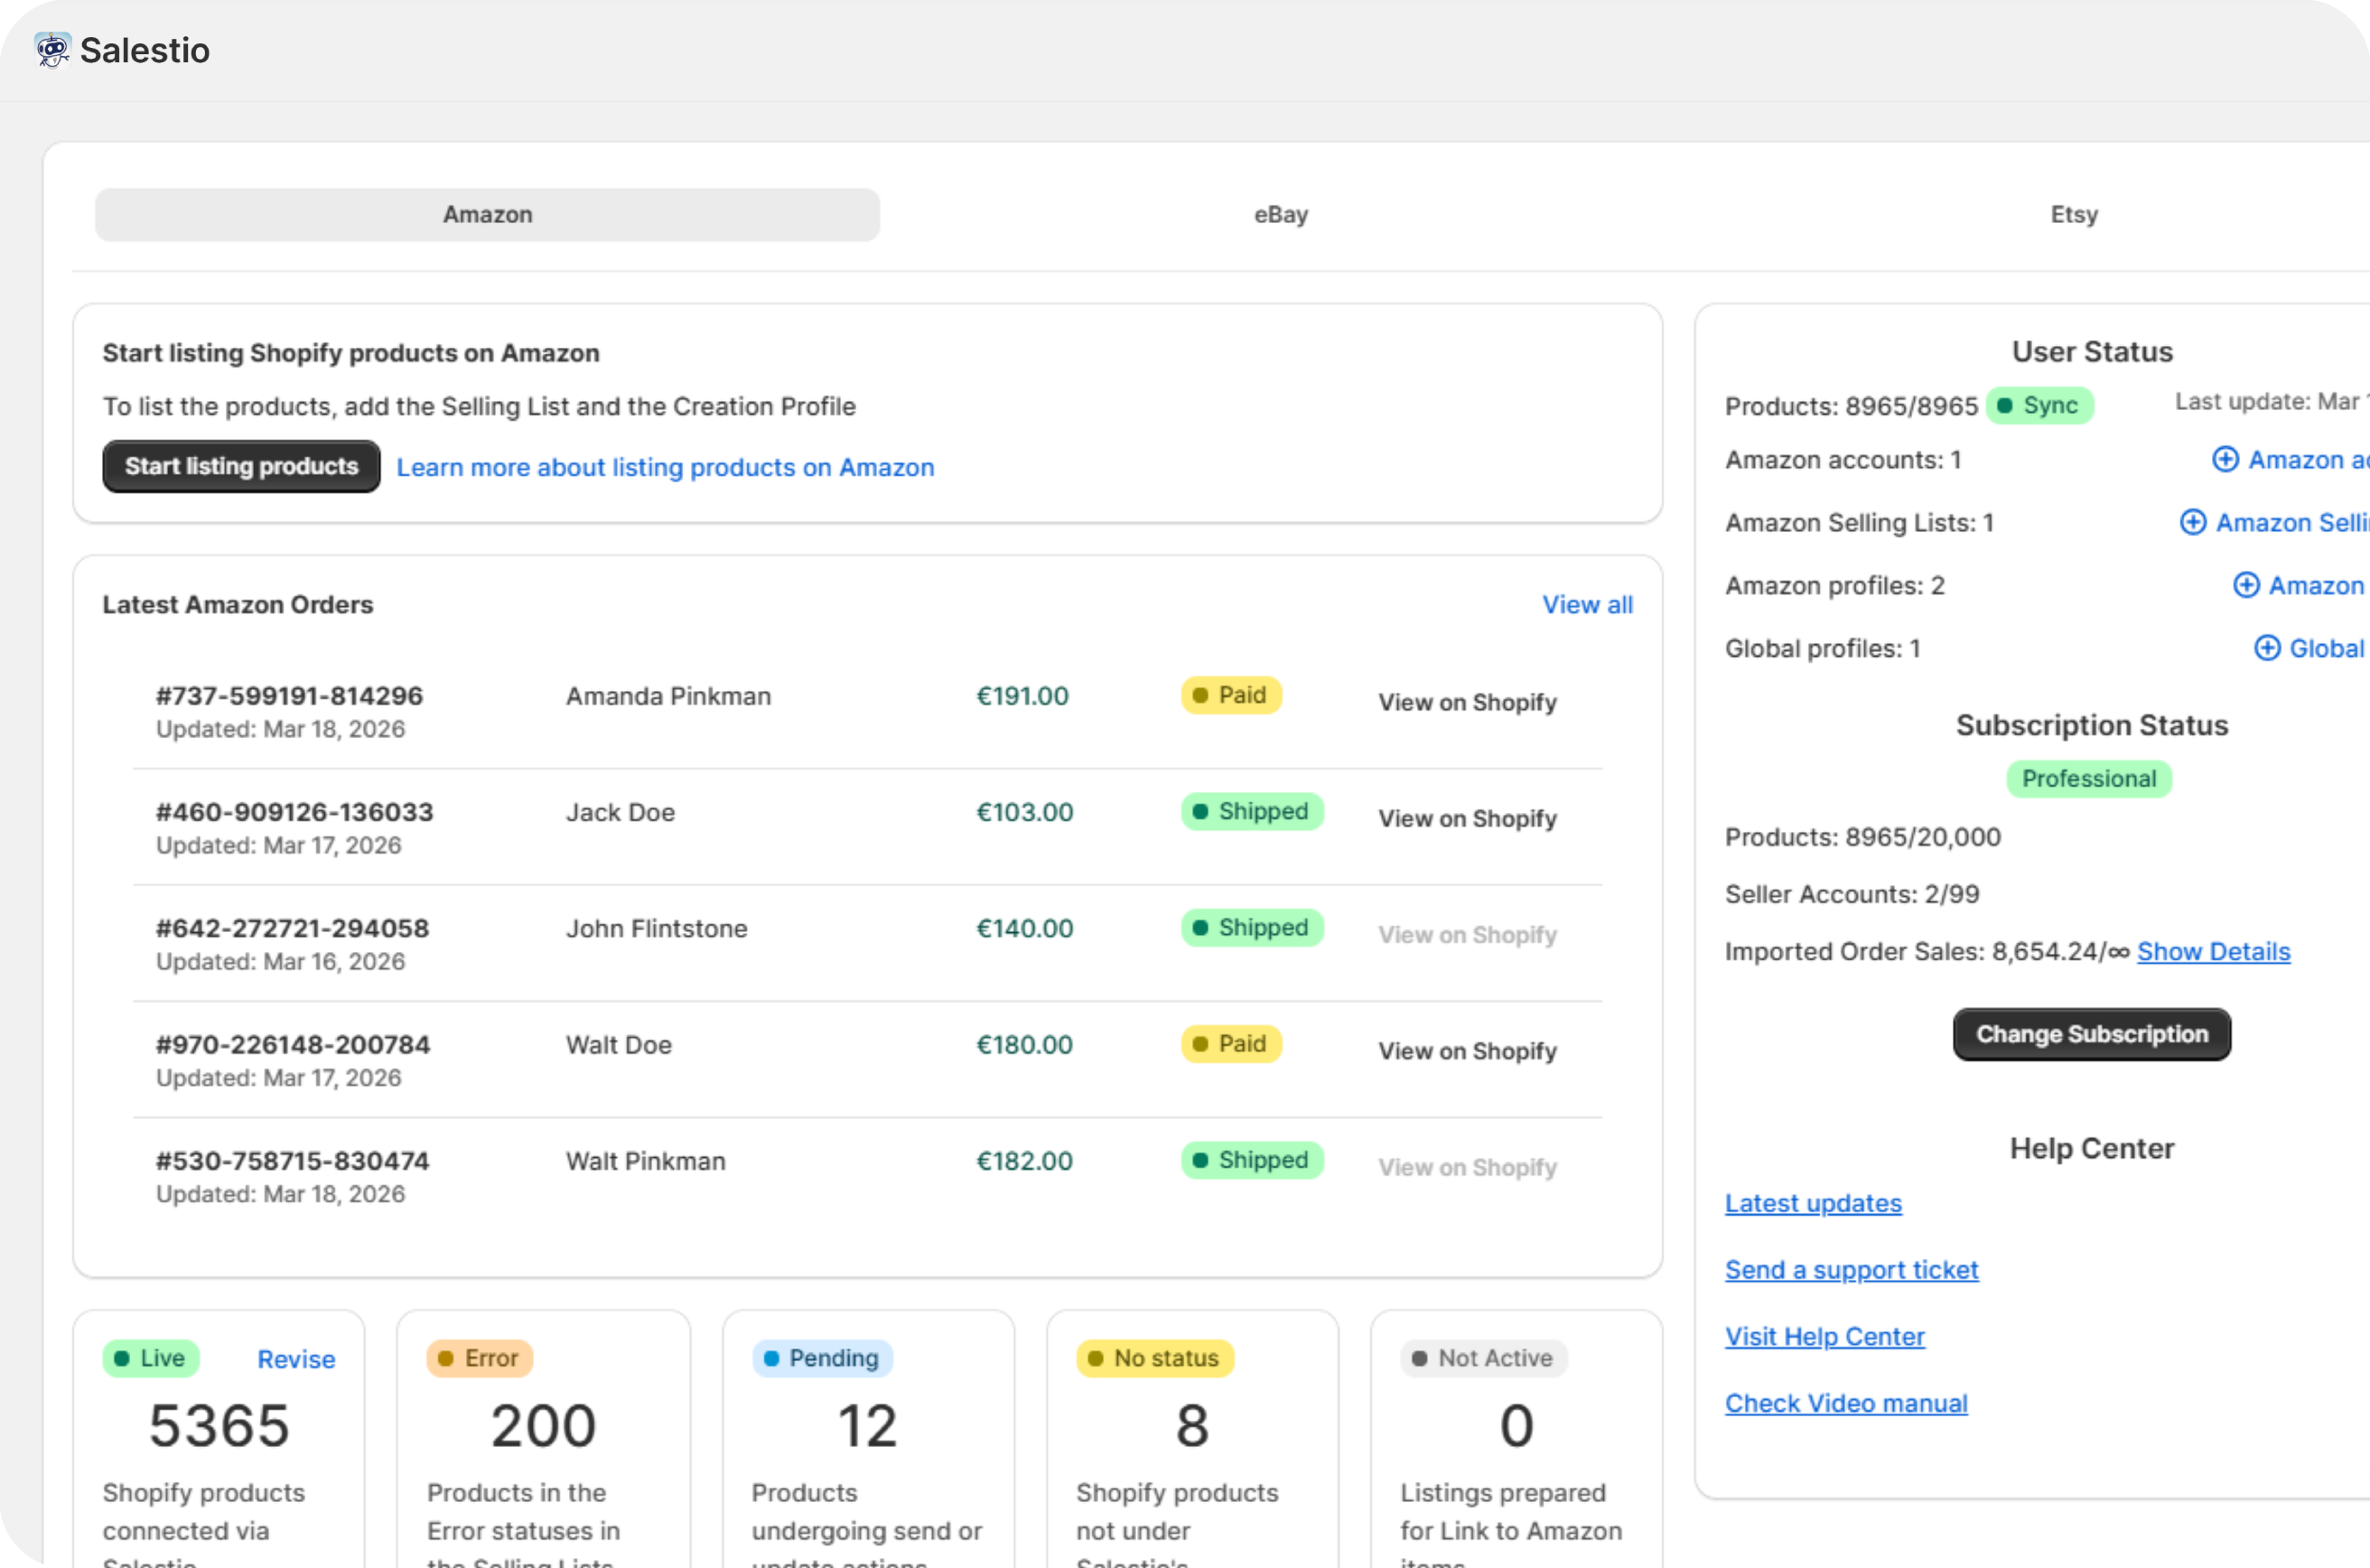
Task: Click plus icon for Global profiles
Action: coord(2266,649)
